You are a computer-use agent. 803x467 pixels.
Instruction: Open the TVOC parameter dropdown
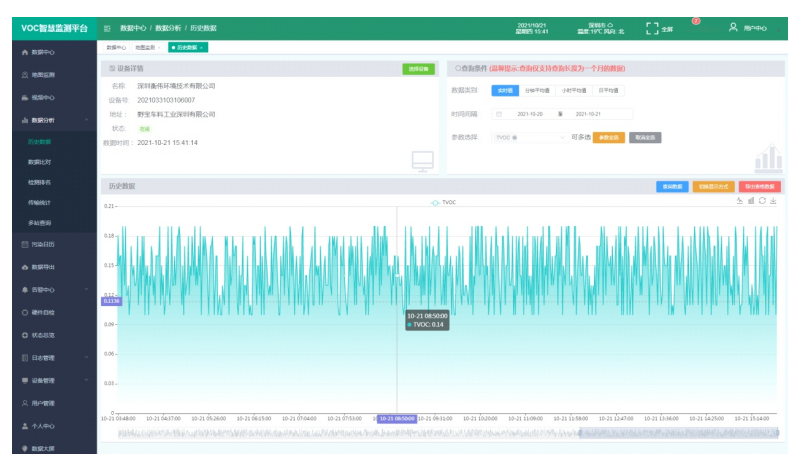530,137
